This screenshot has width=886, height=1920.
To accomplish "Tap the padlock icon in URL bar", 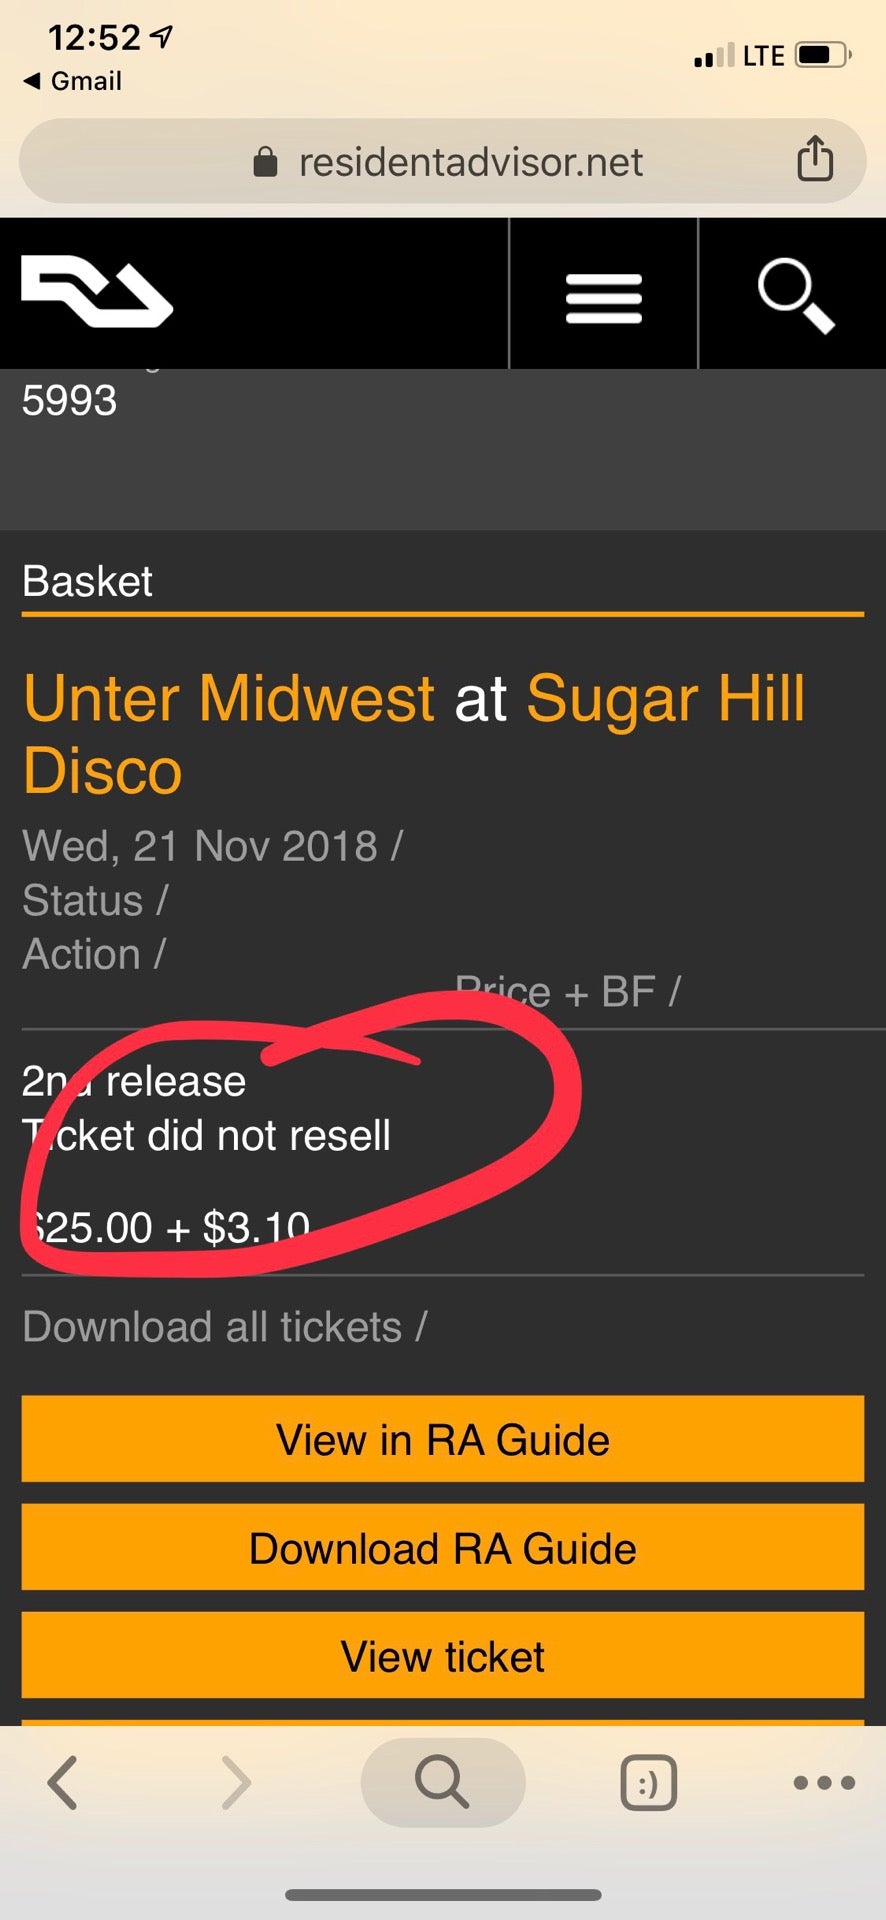I will click(x=265, y=161).
